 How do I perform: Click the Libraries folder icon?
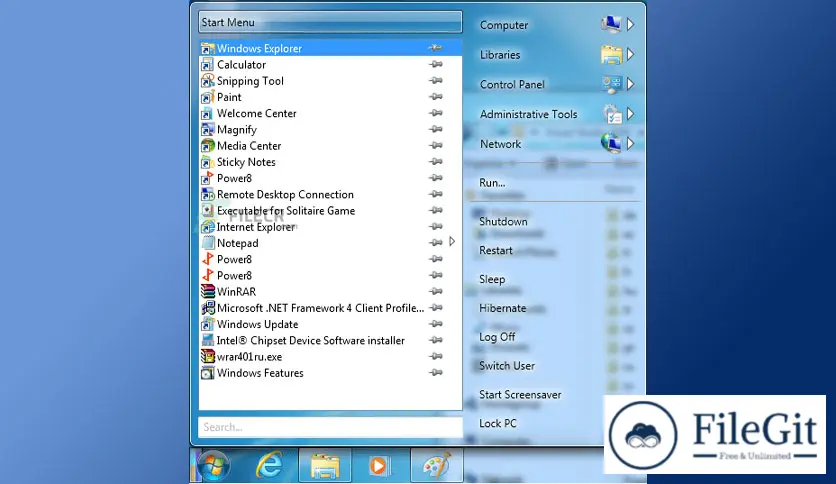point(611,54)
